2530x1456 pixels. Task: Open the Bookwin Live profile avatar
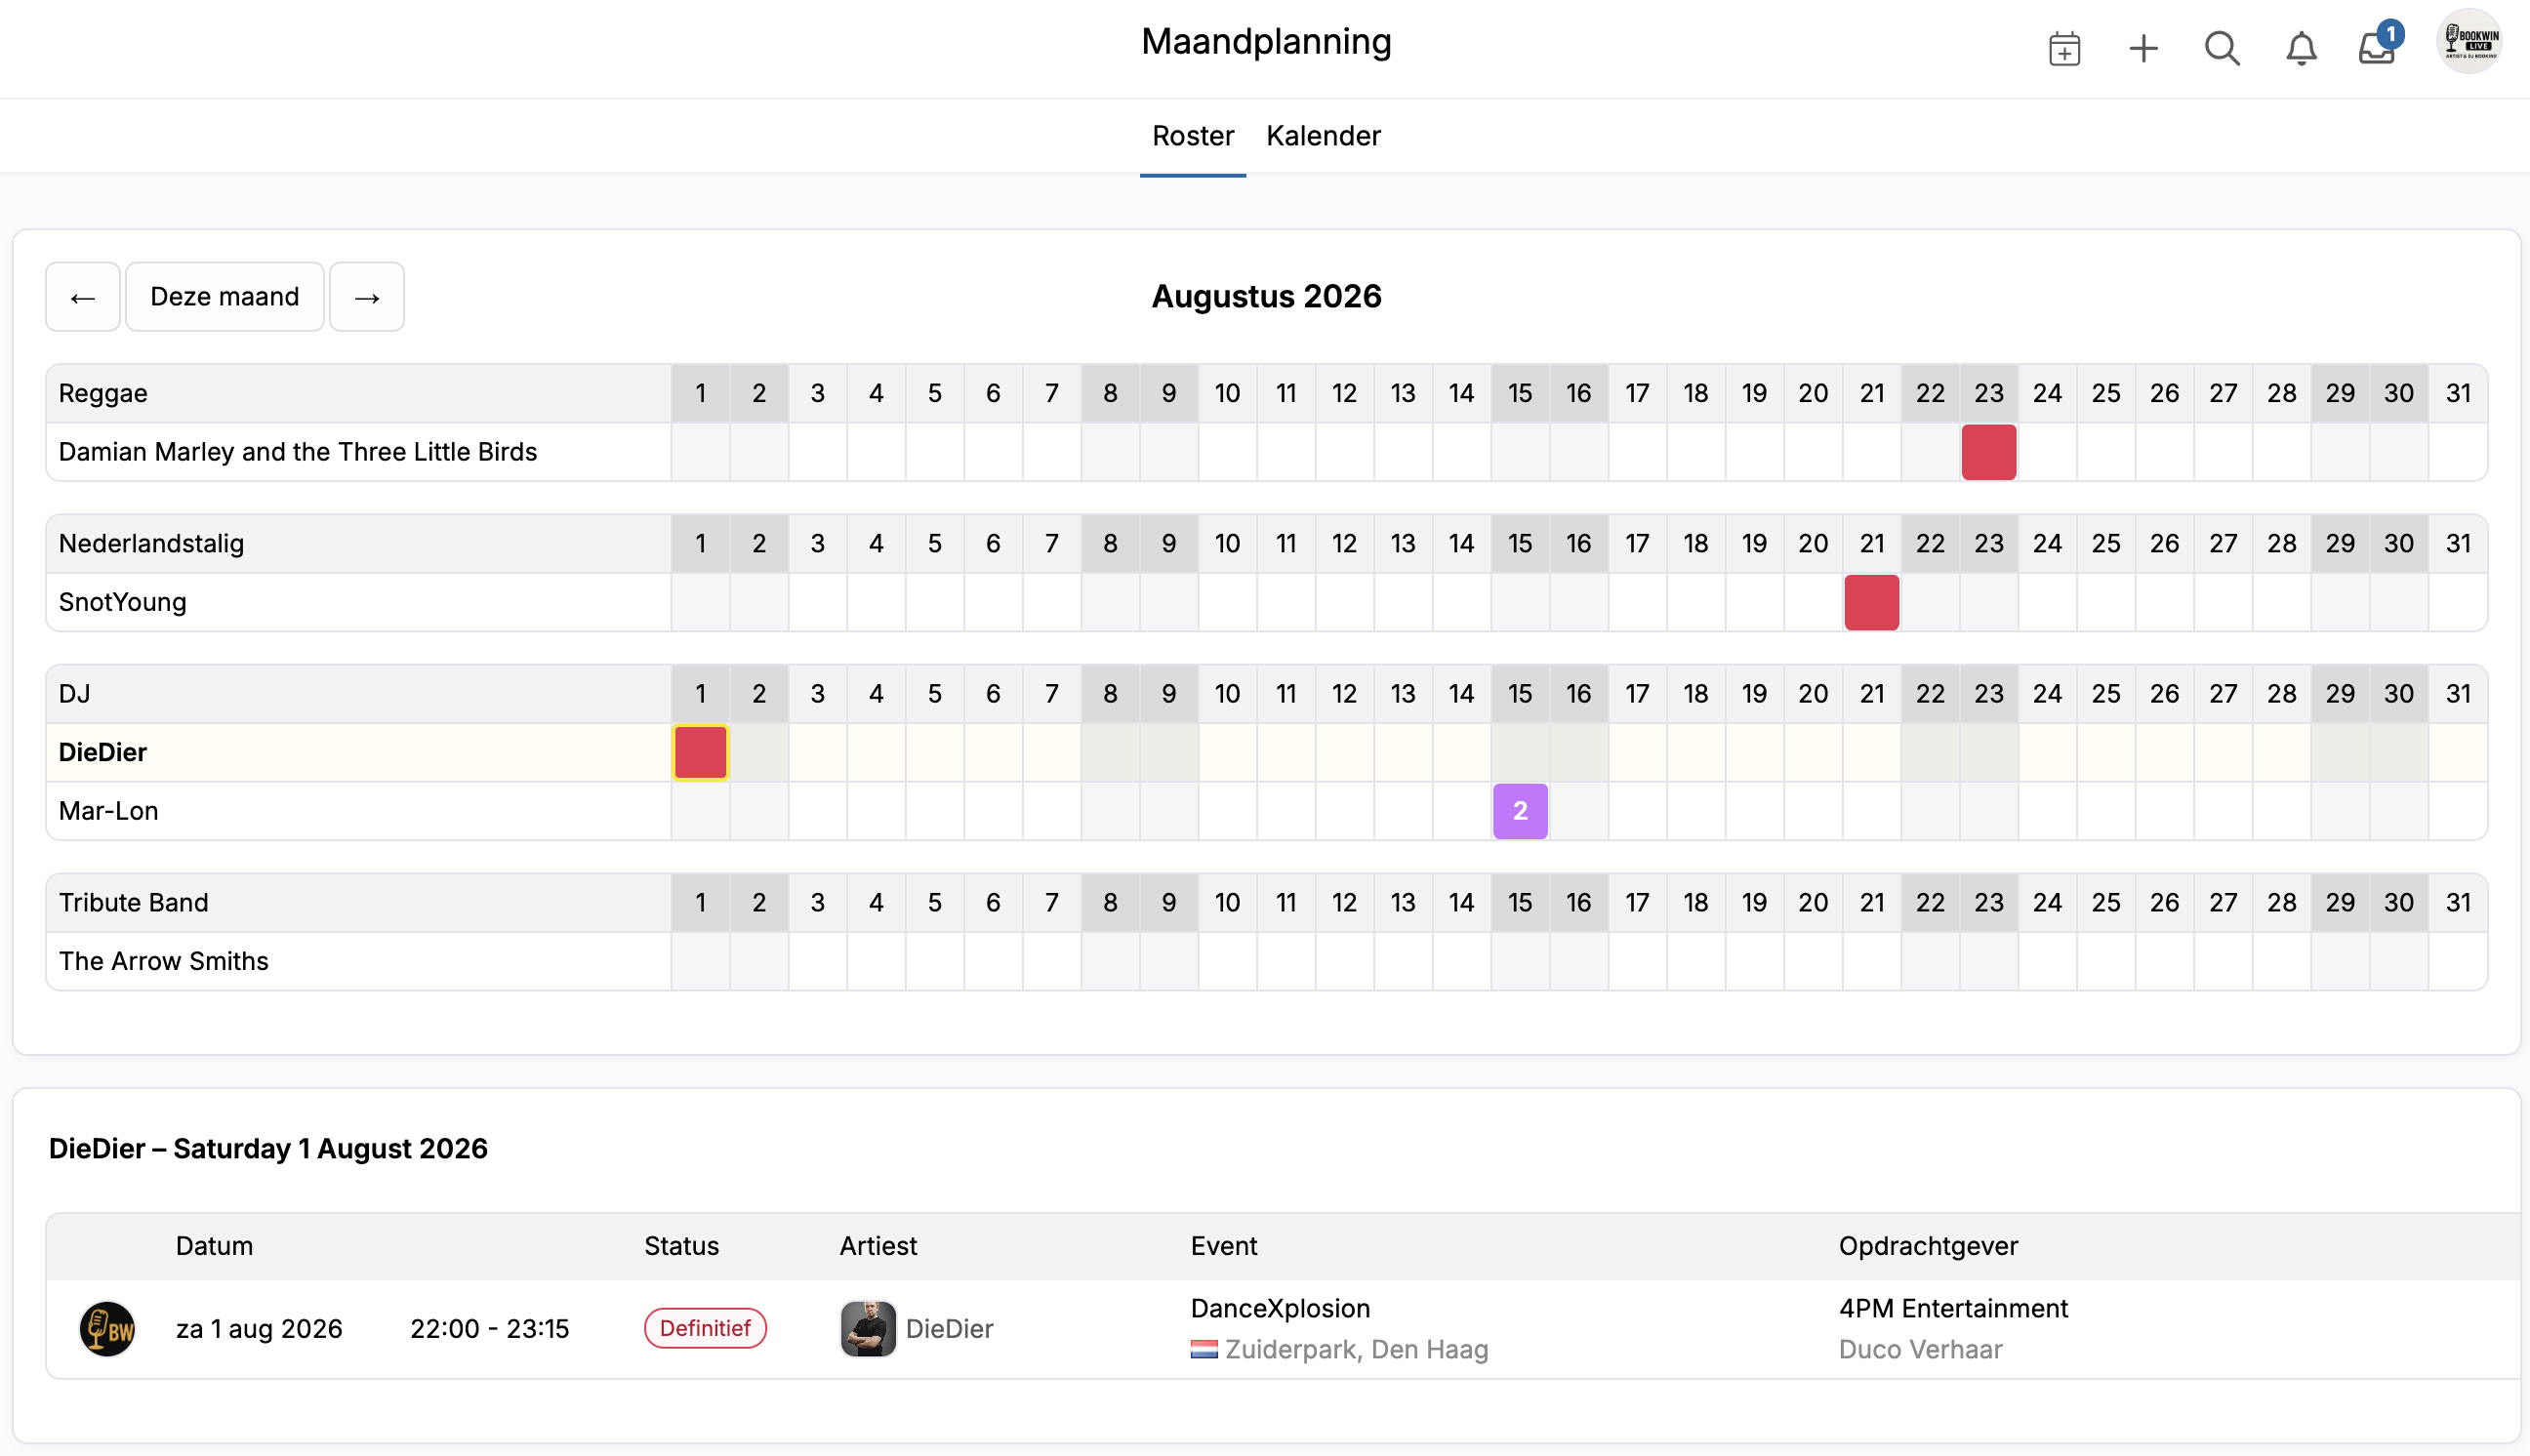point(2469,42)
